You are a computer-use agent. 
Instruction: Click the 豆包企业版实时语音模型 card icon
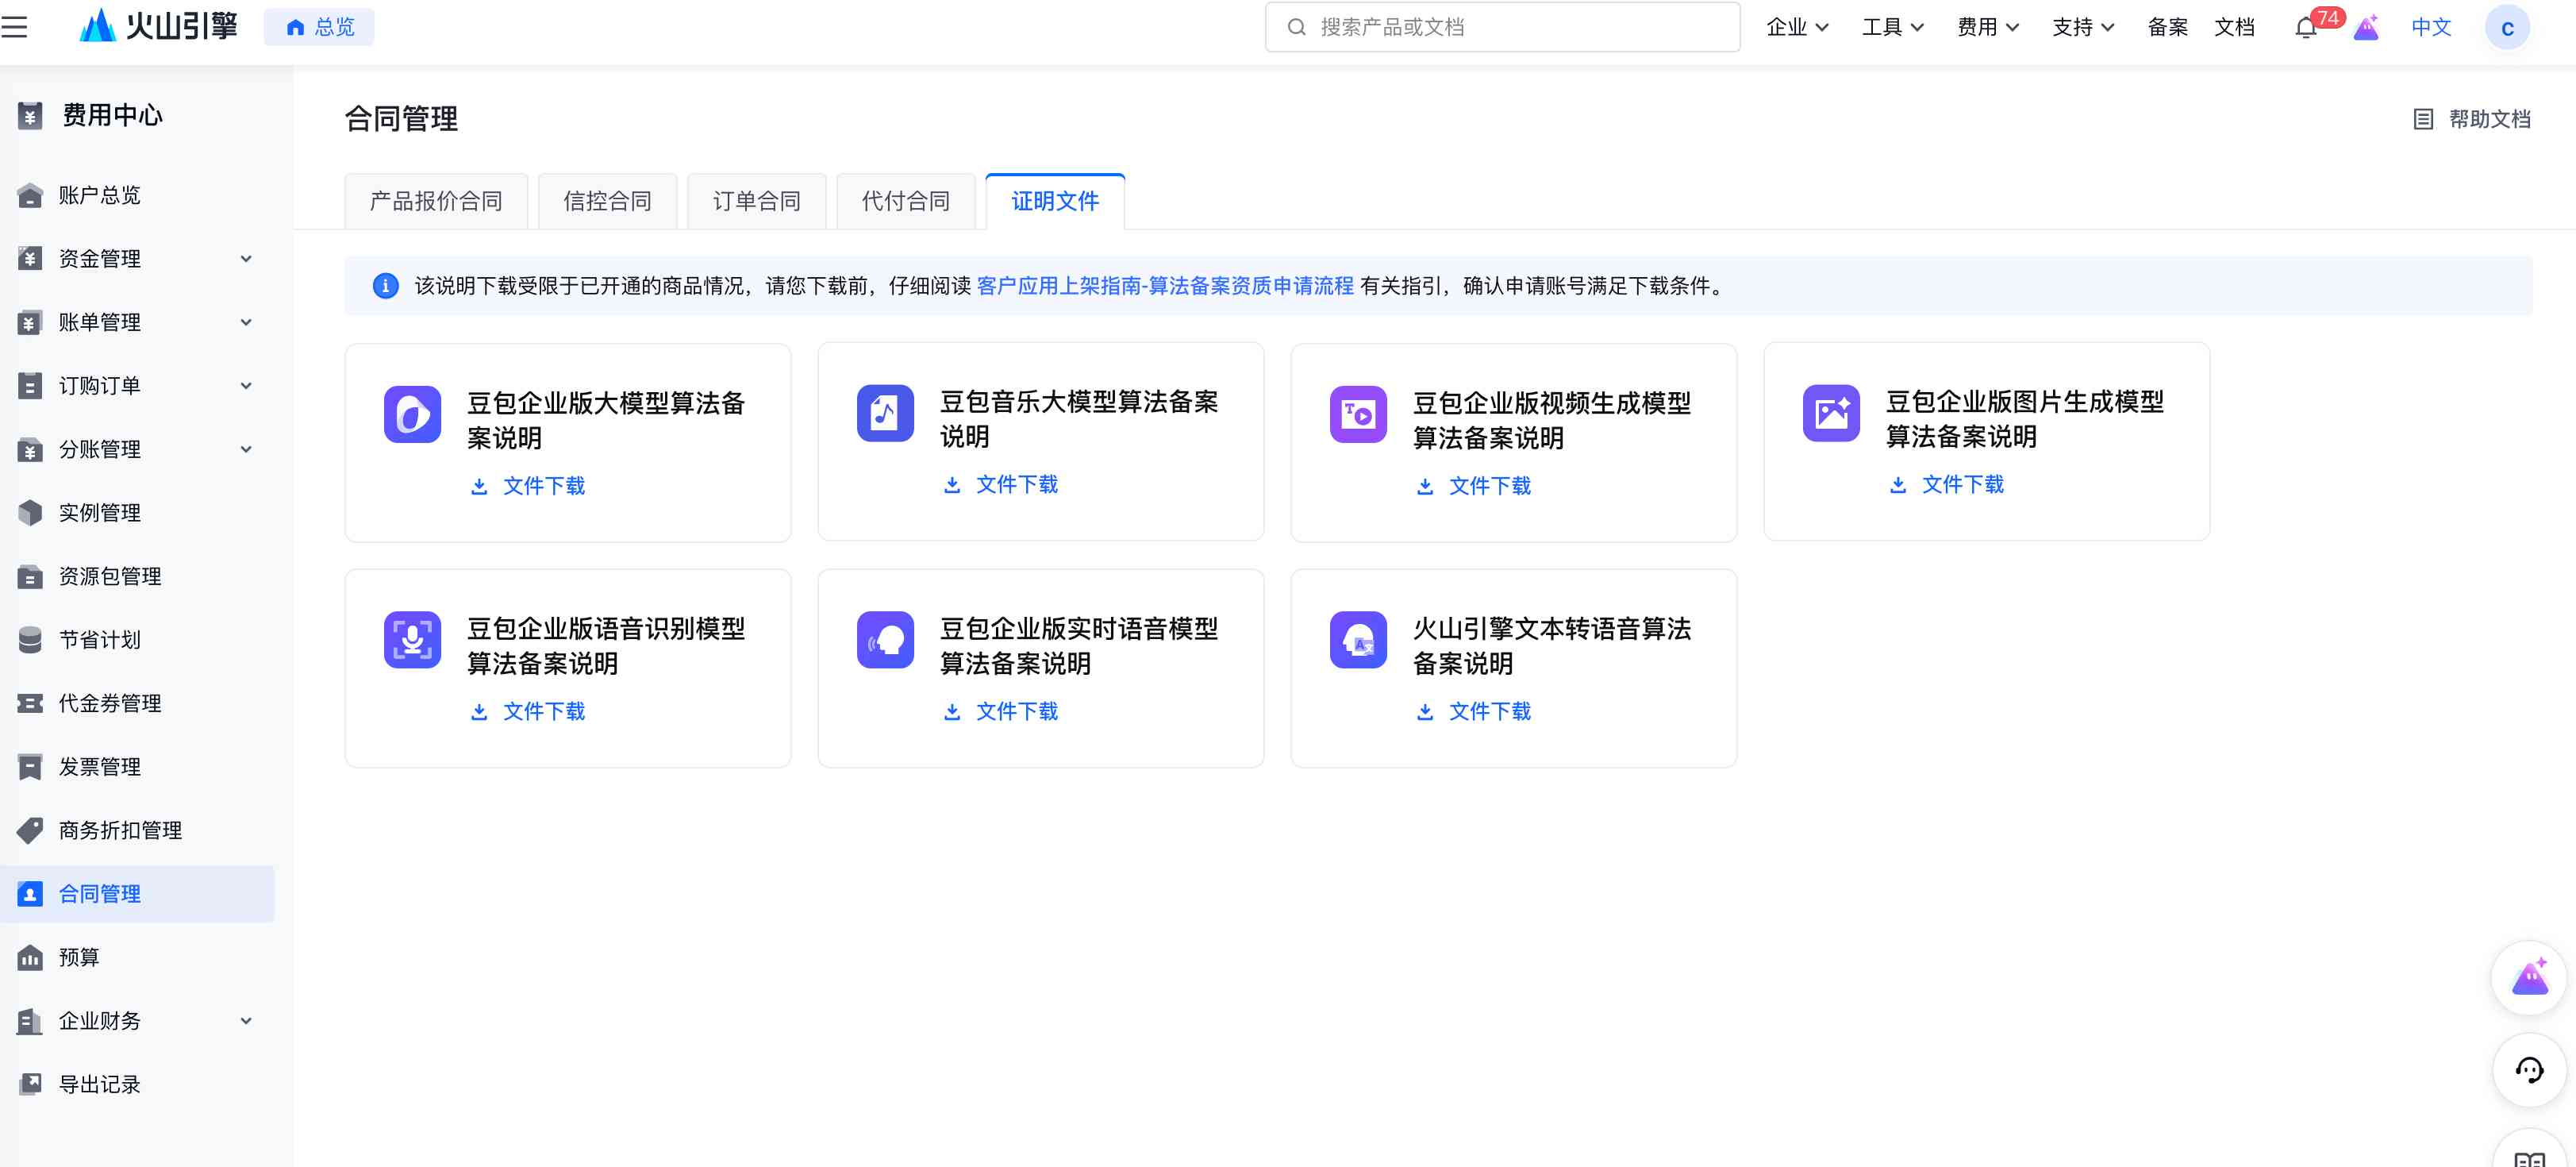click(x=885, y=640)
